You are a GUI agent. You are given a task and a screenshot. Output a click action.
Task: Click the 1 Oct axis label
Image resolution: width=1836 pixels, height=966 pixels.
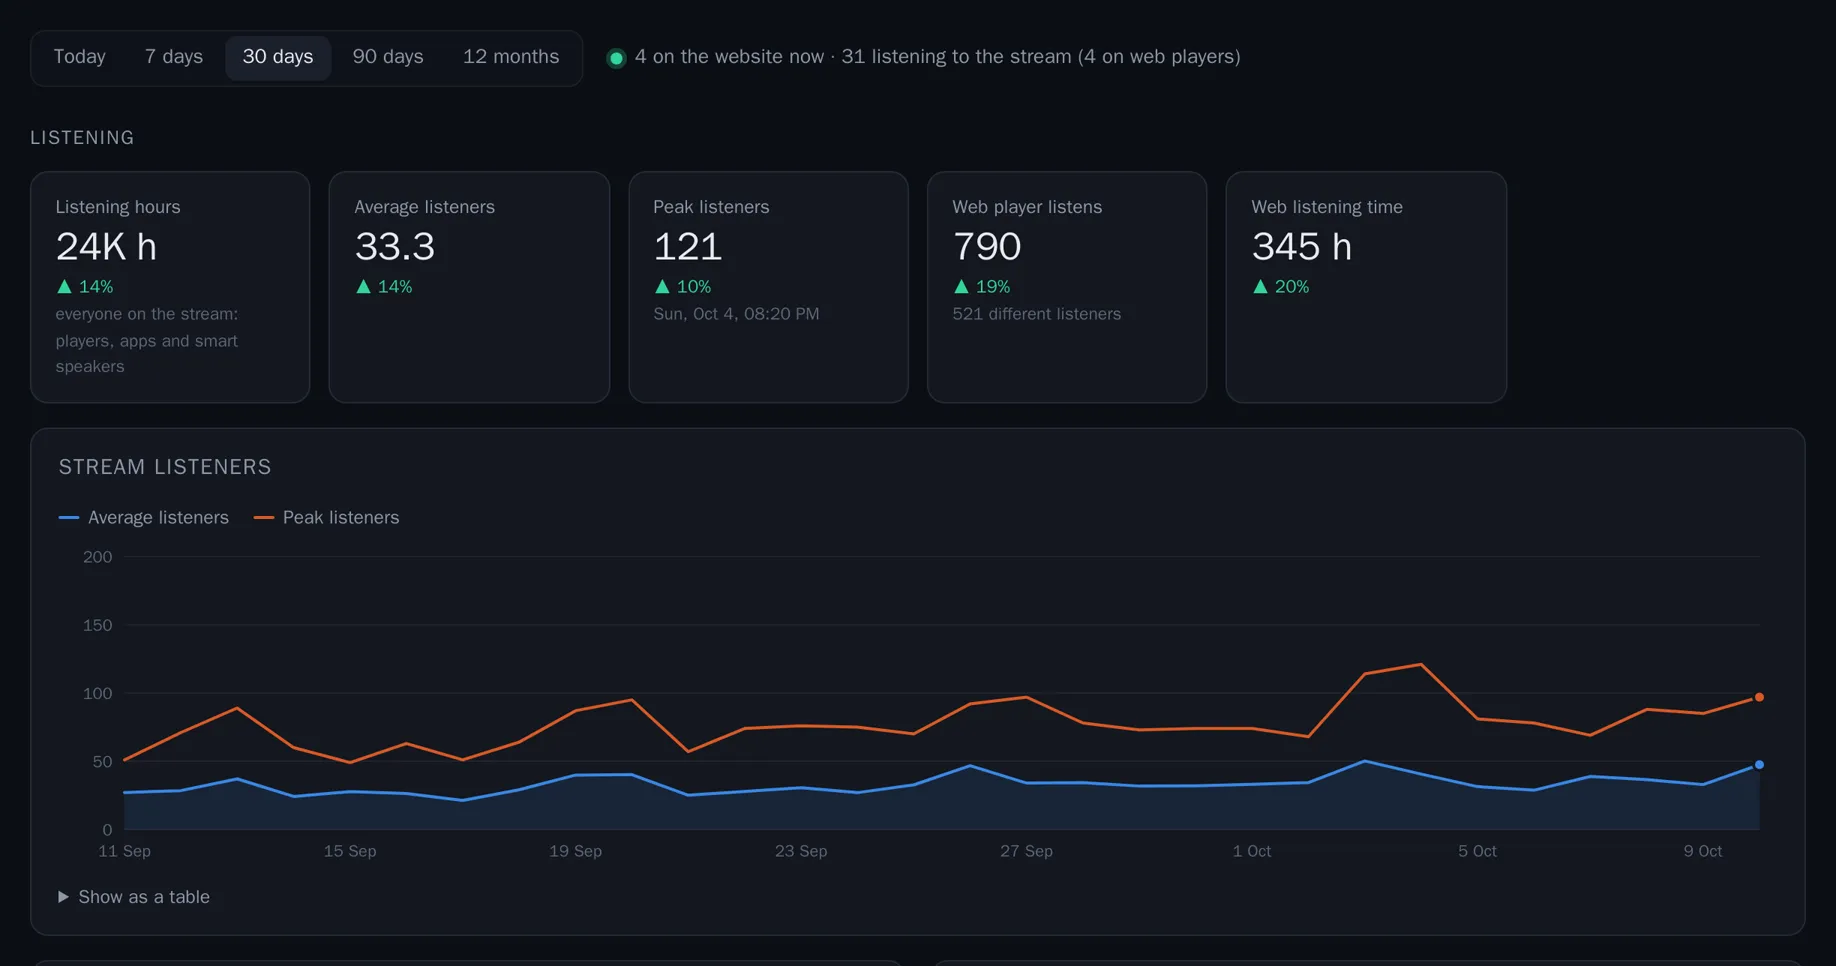coord(1251,851)
